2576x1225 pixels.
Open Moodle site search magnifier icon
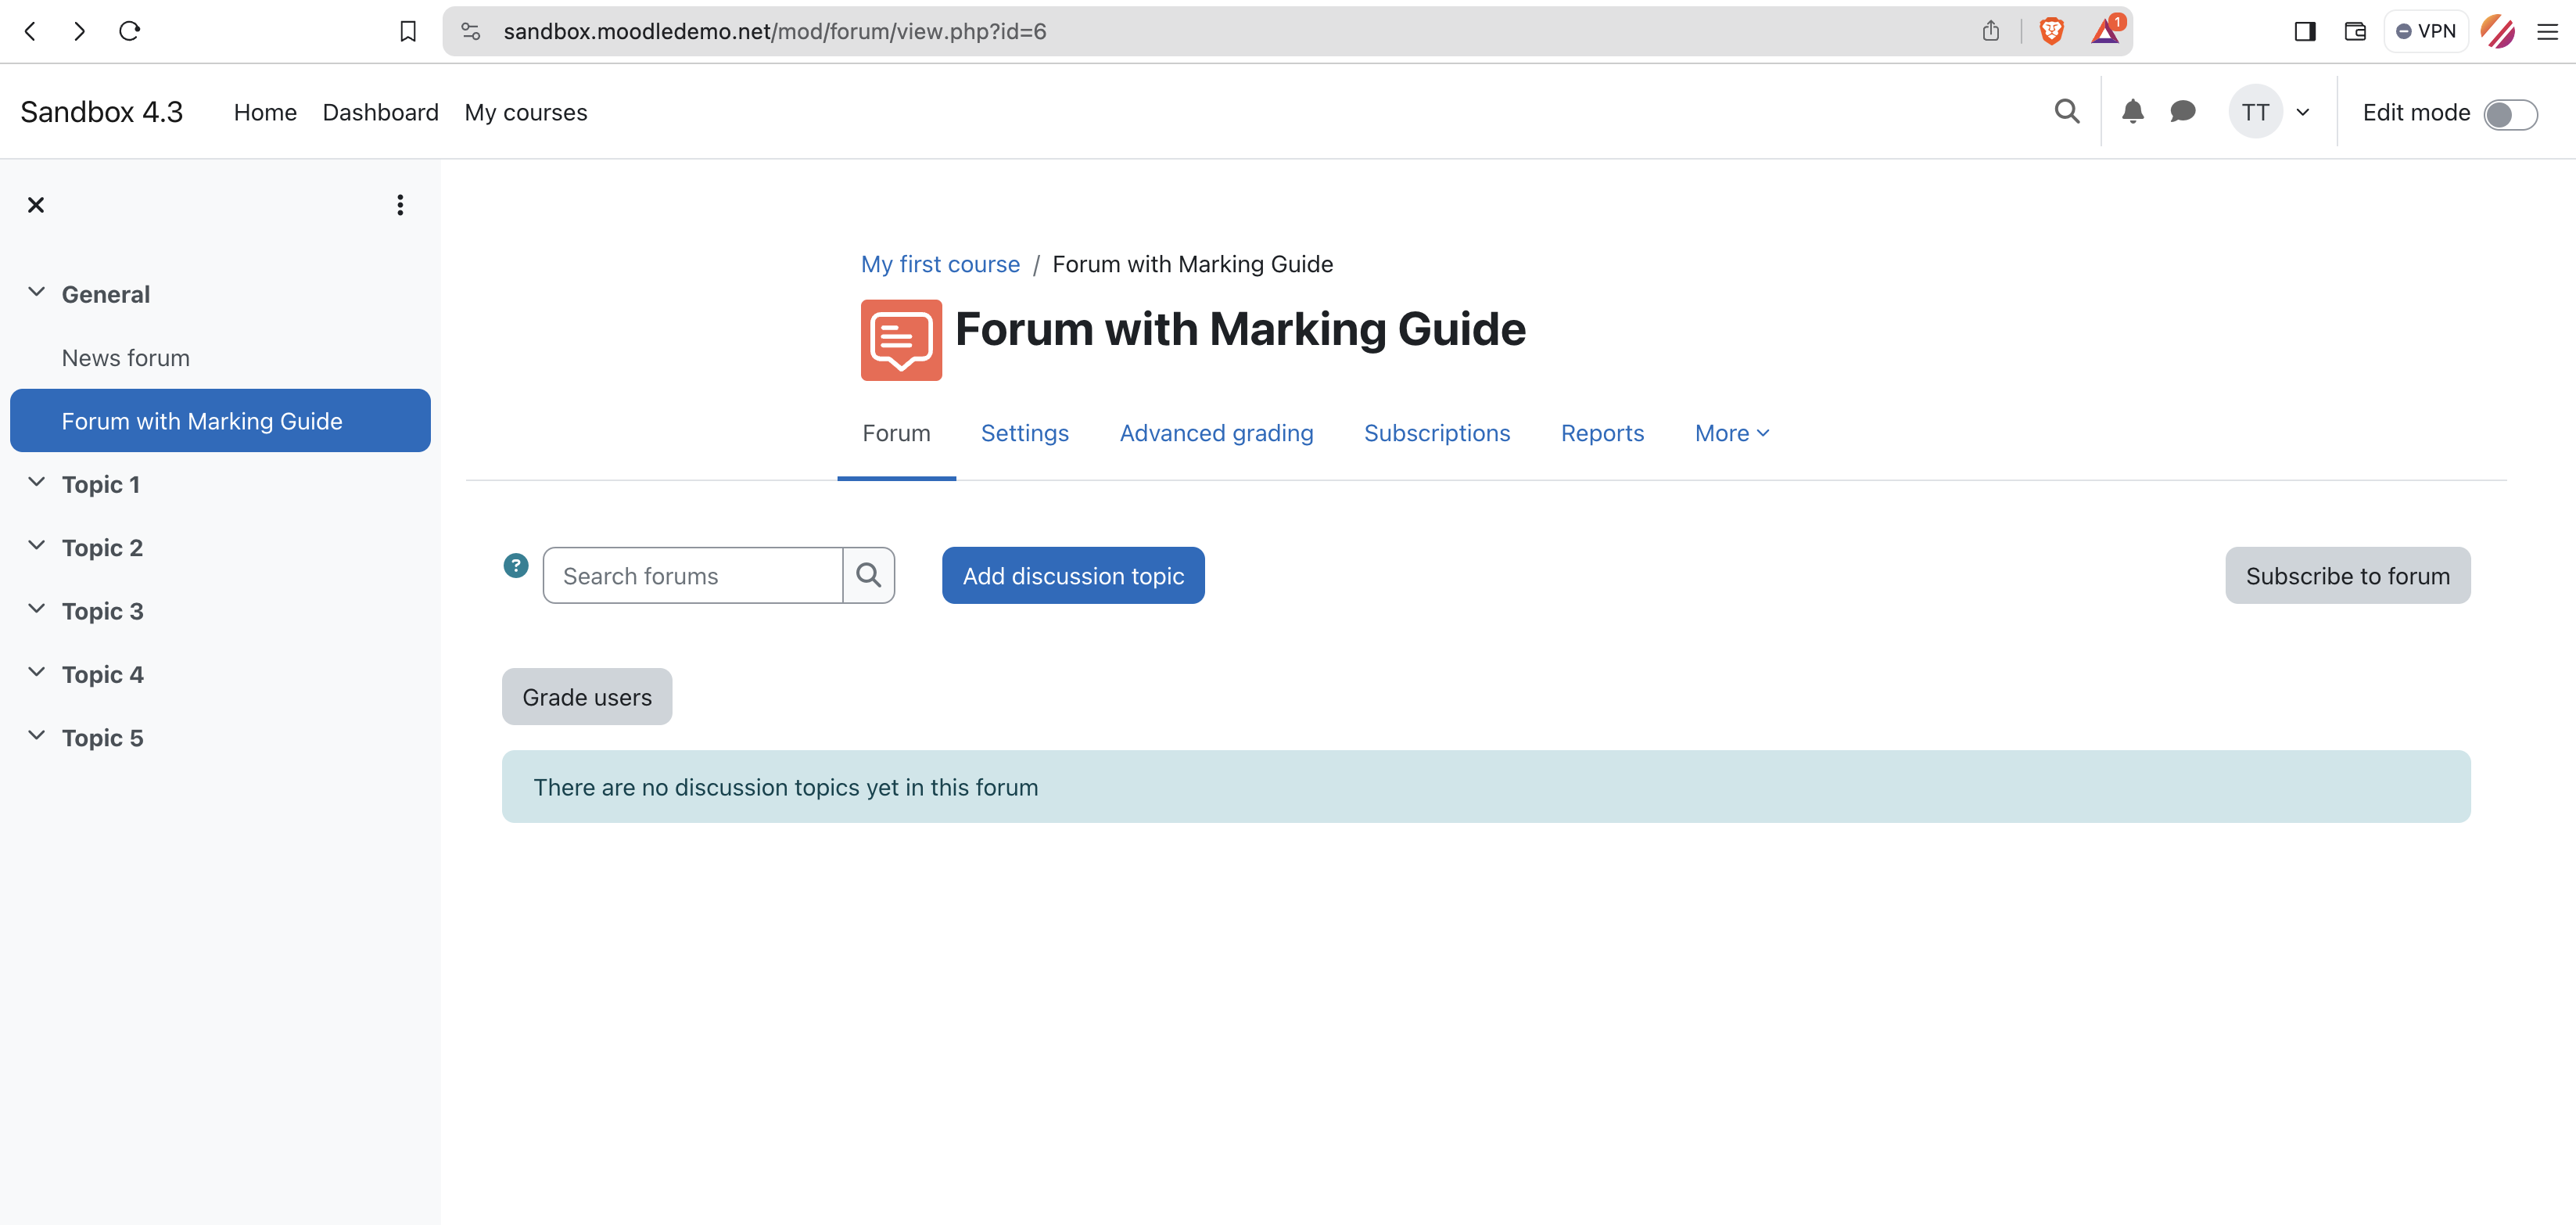click(2067, 112)
